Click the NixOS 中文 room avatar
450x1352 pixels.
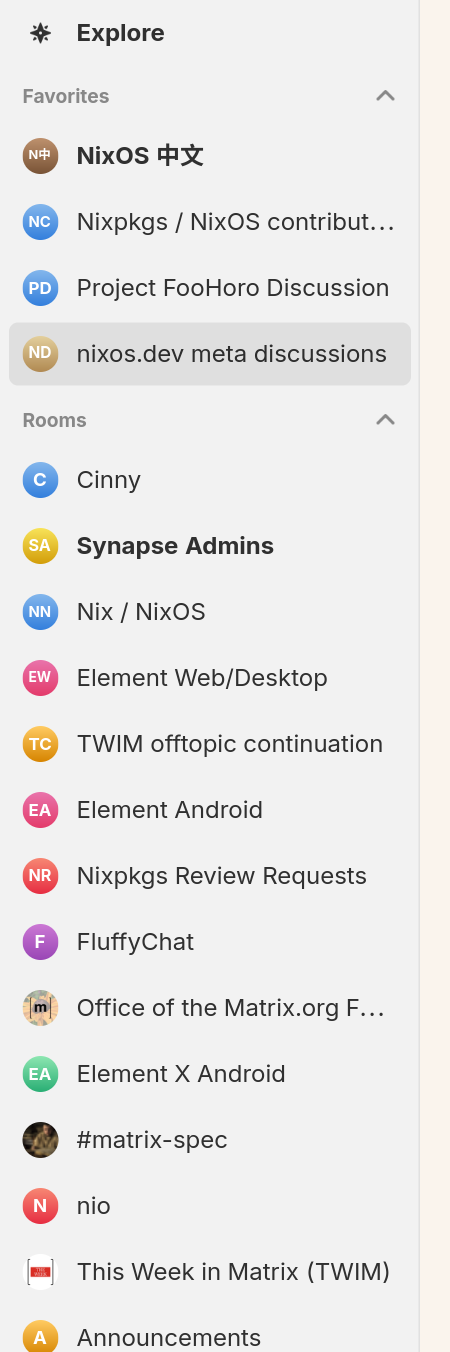tap(40, 156)
